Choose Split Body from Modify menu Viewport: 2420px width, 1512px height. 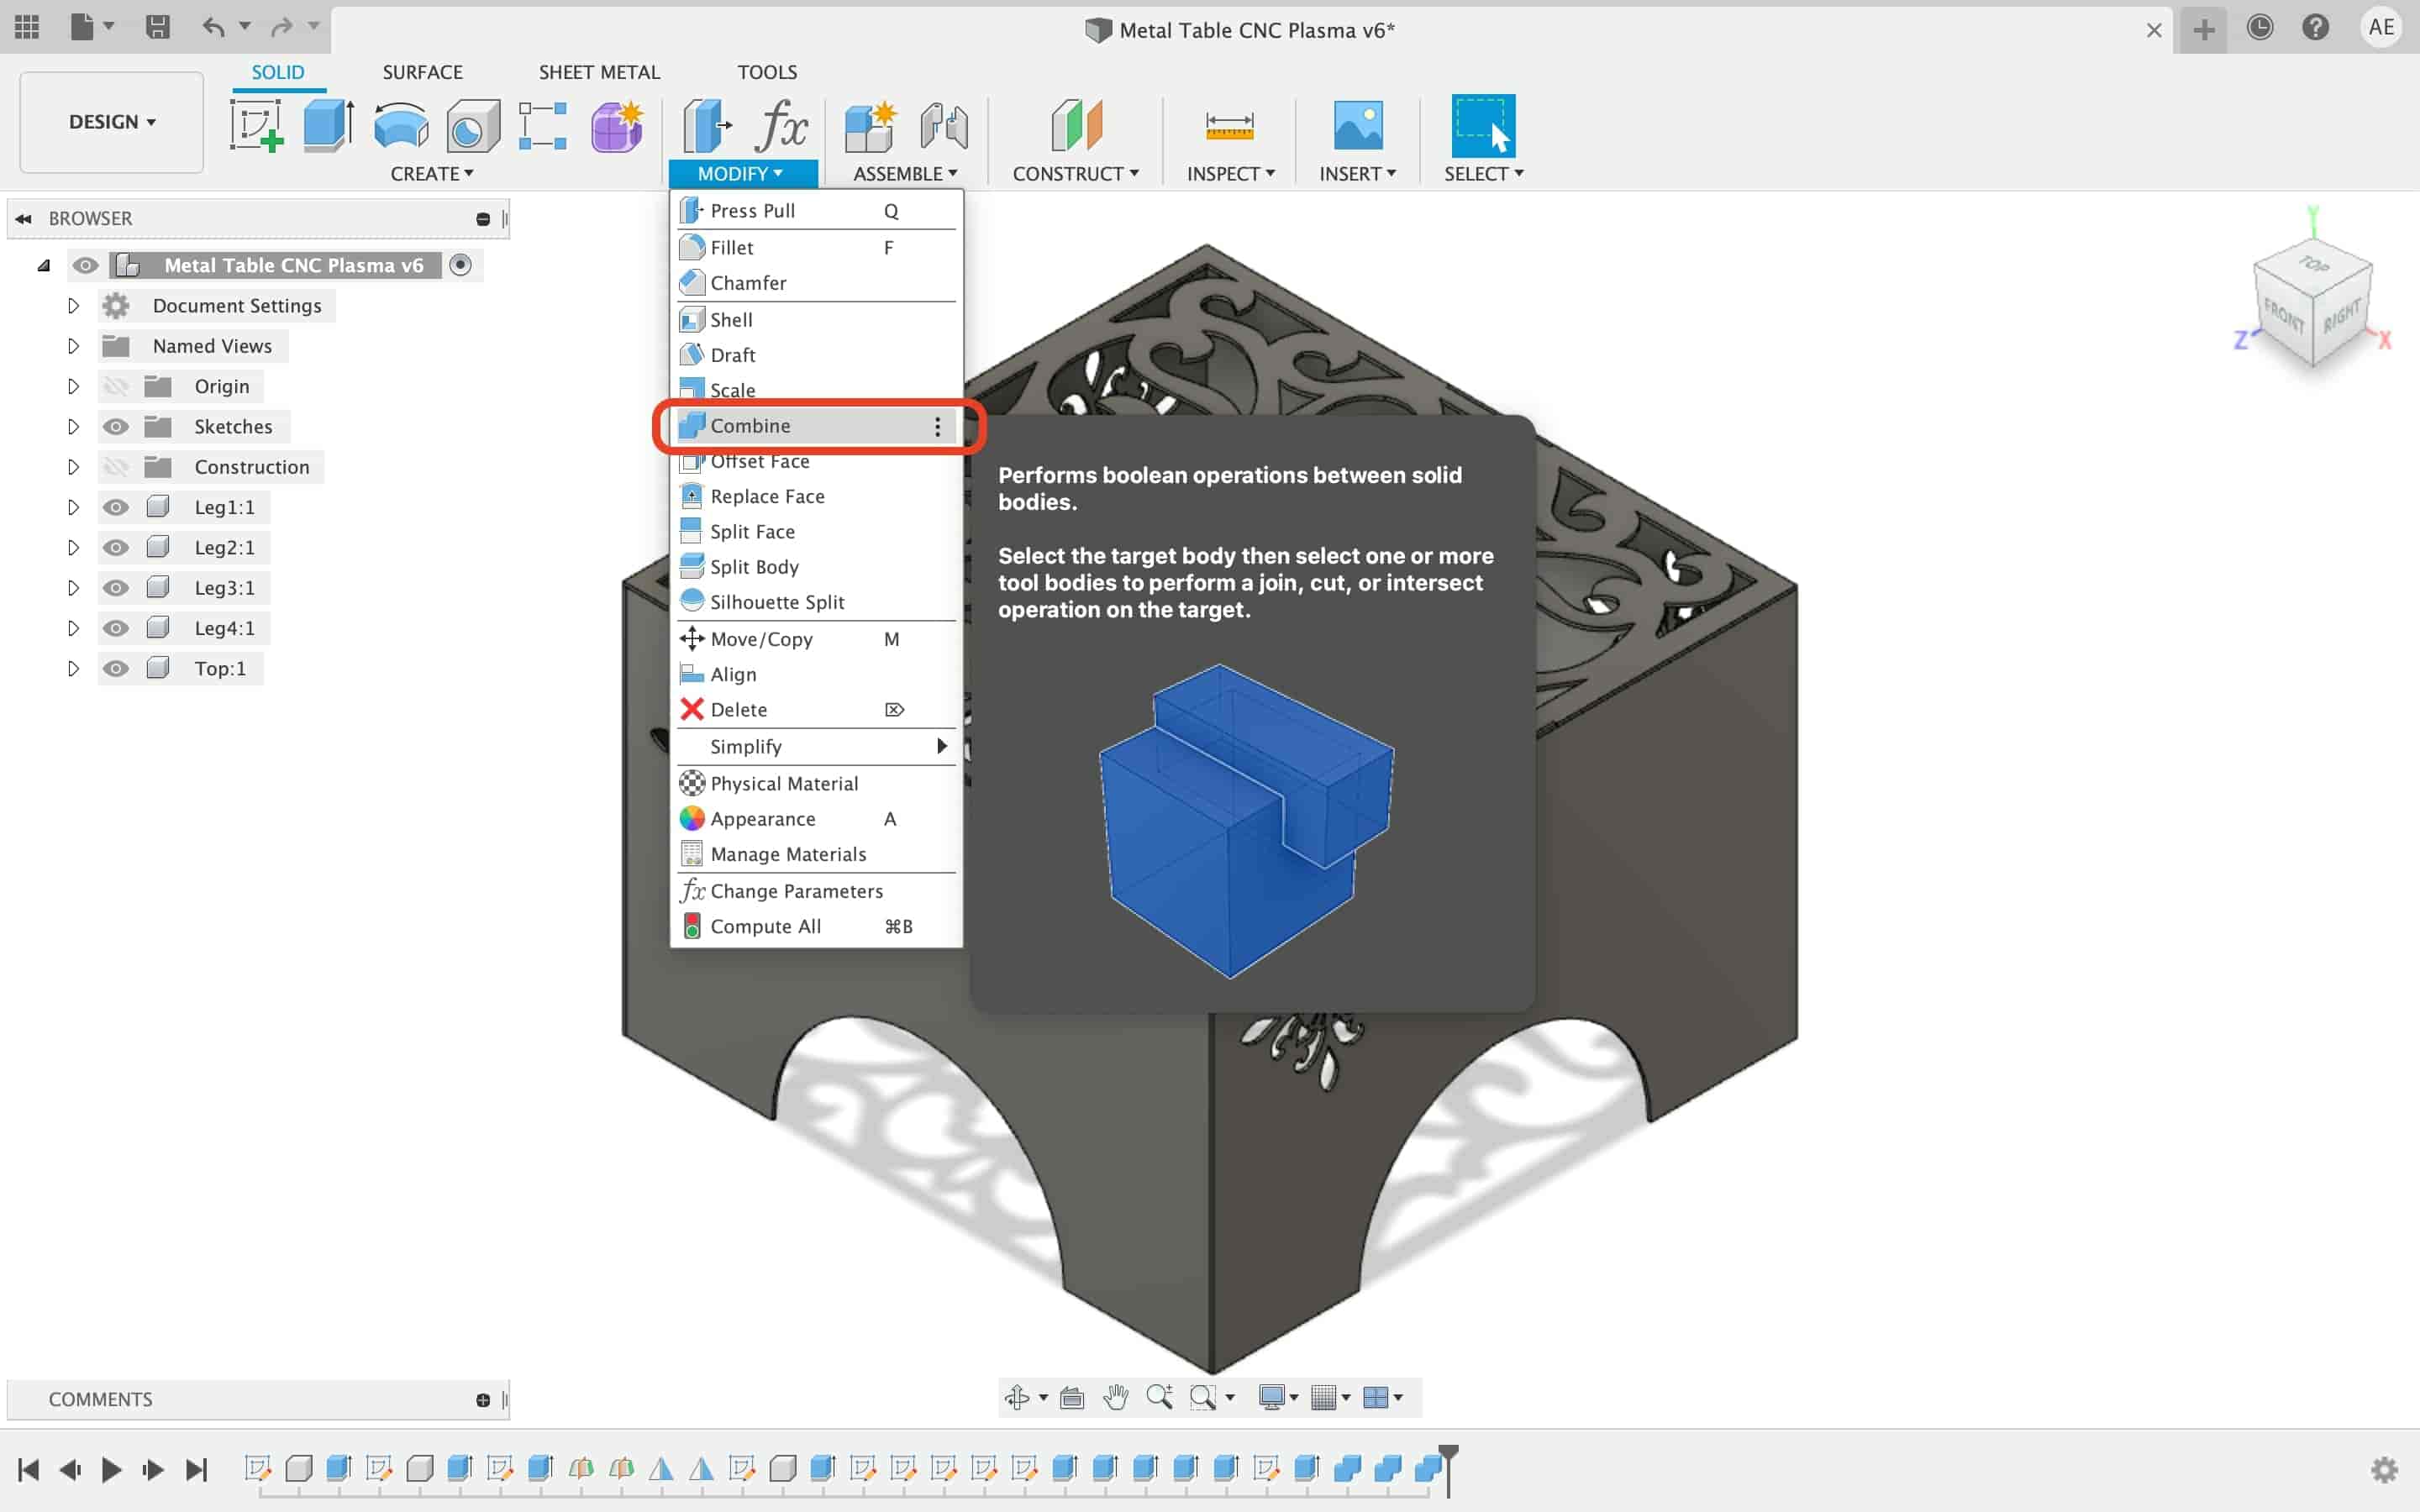coord(816,567)
